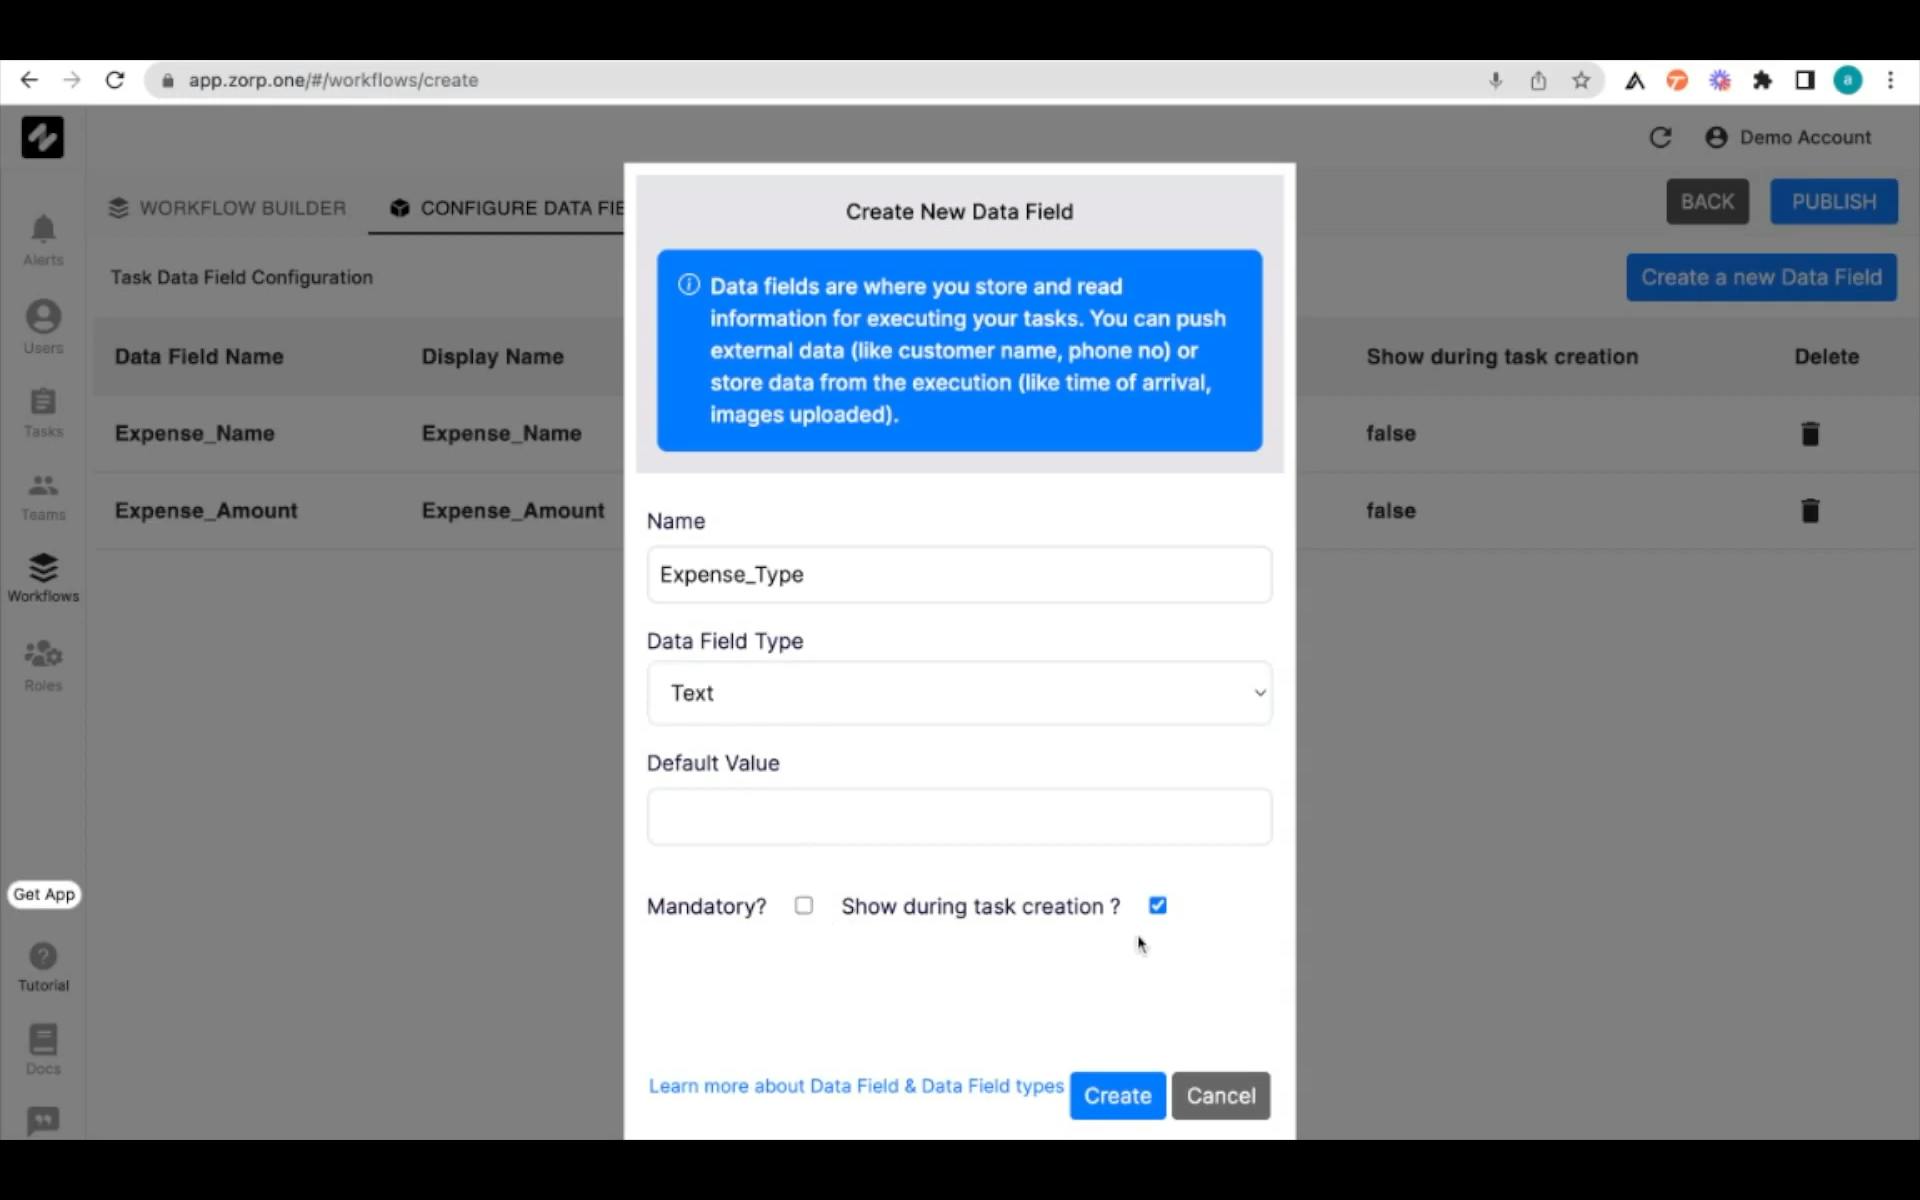Open the Learn more about Data Field link
This screenshot has width=1920, height=1200.
tap(856, 1086)
